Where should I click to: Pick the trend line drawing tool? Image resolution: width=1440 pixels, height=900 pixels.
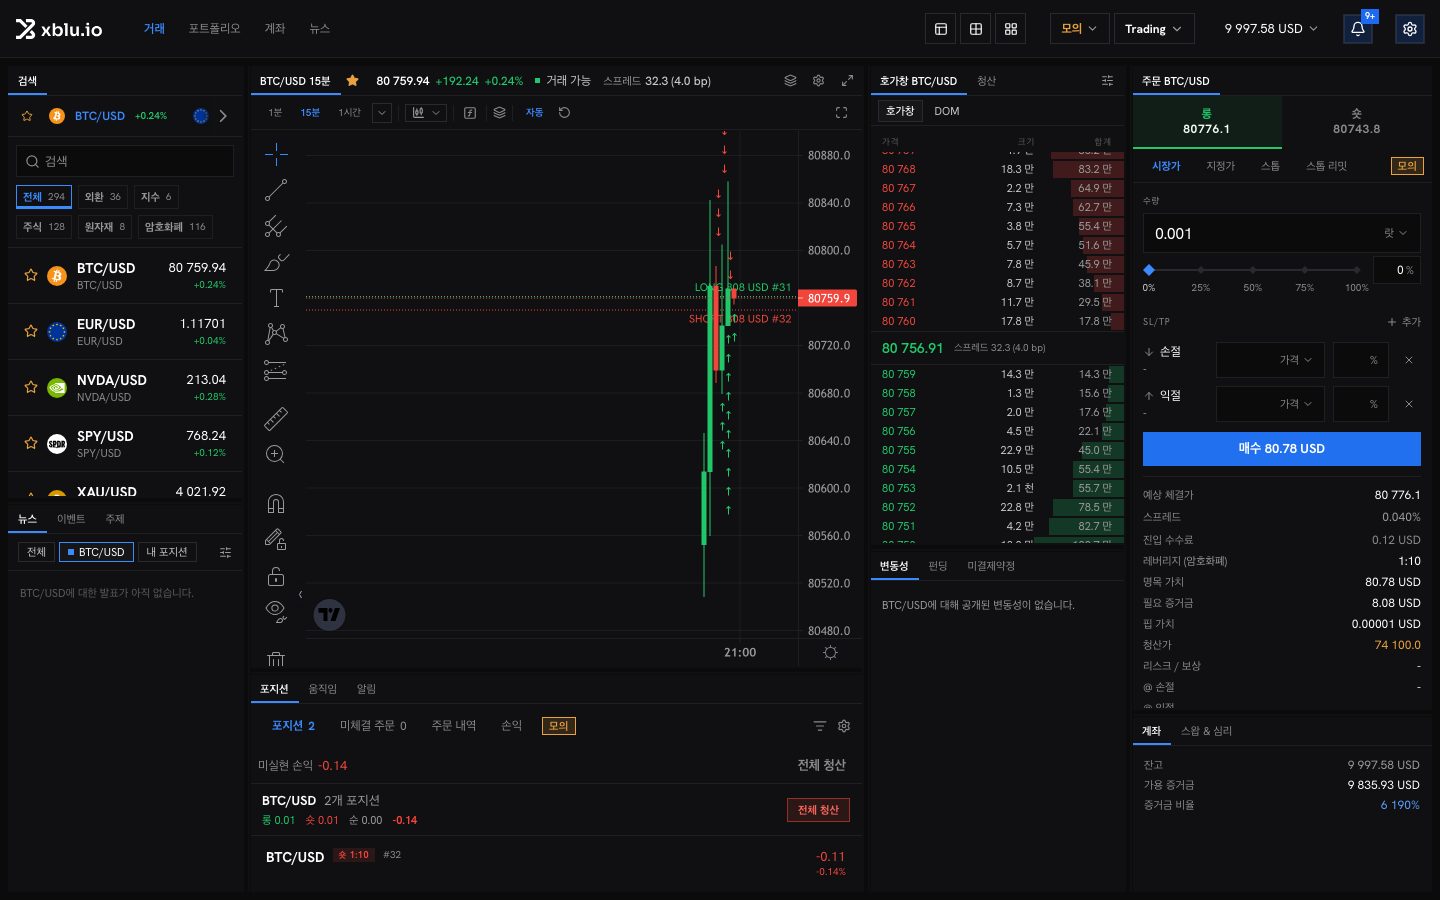[276, 190]
